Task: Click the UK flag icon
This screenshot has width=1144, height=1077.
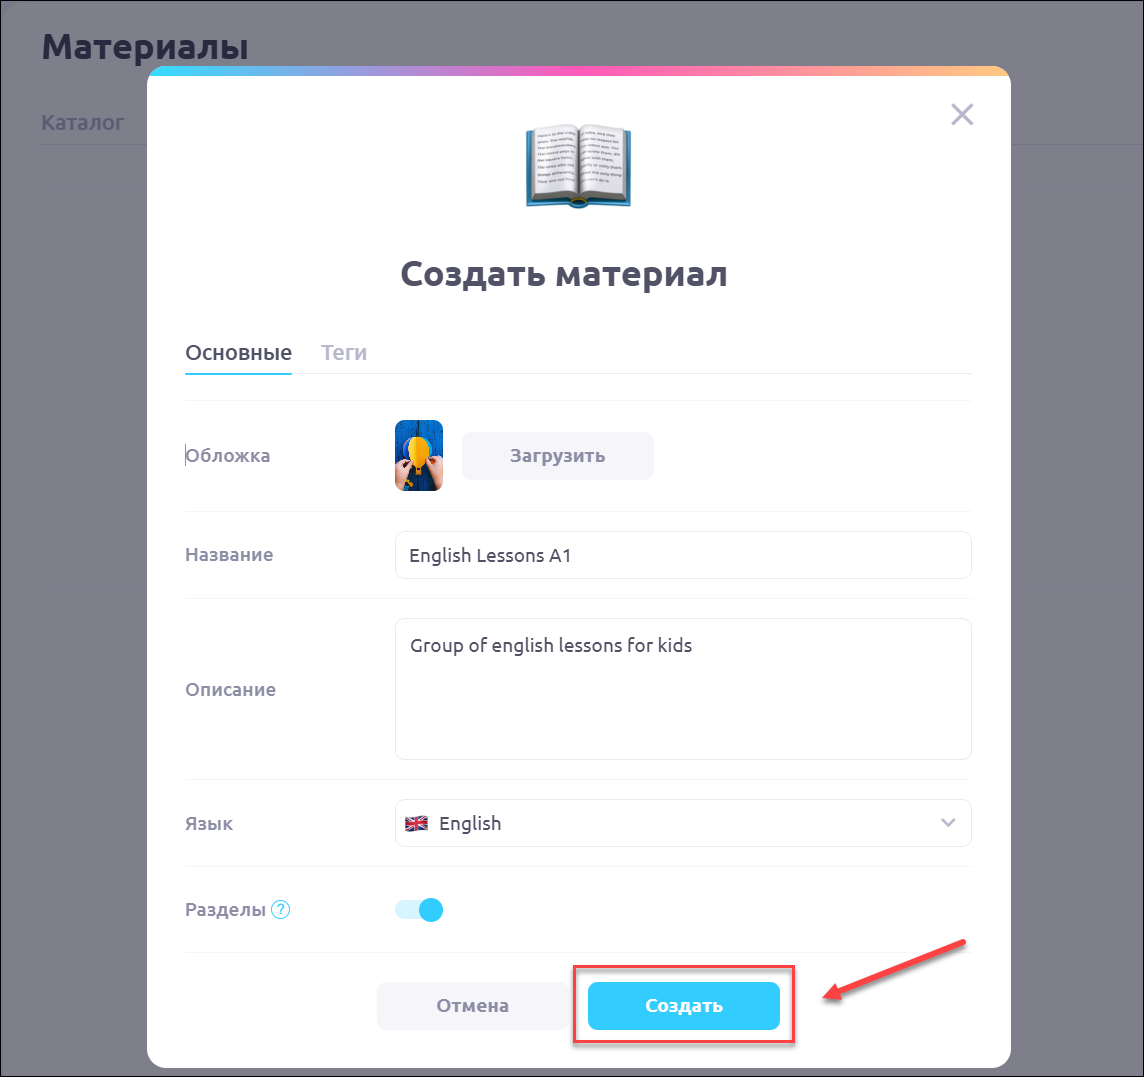Action: coord(417,823)
